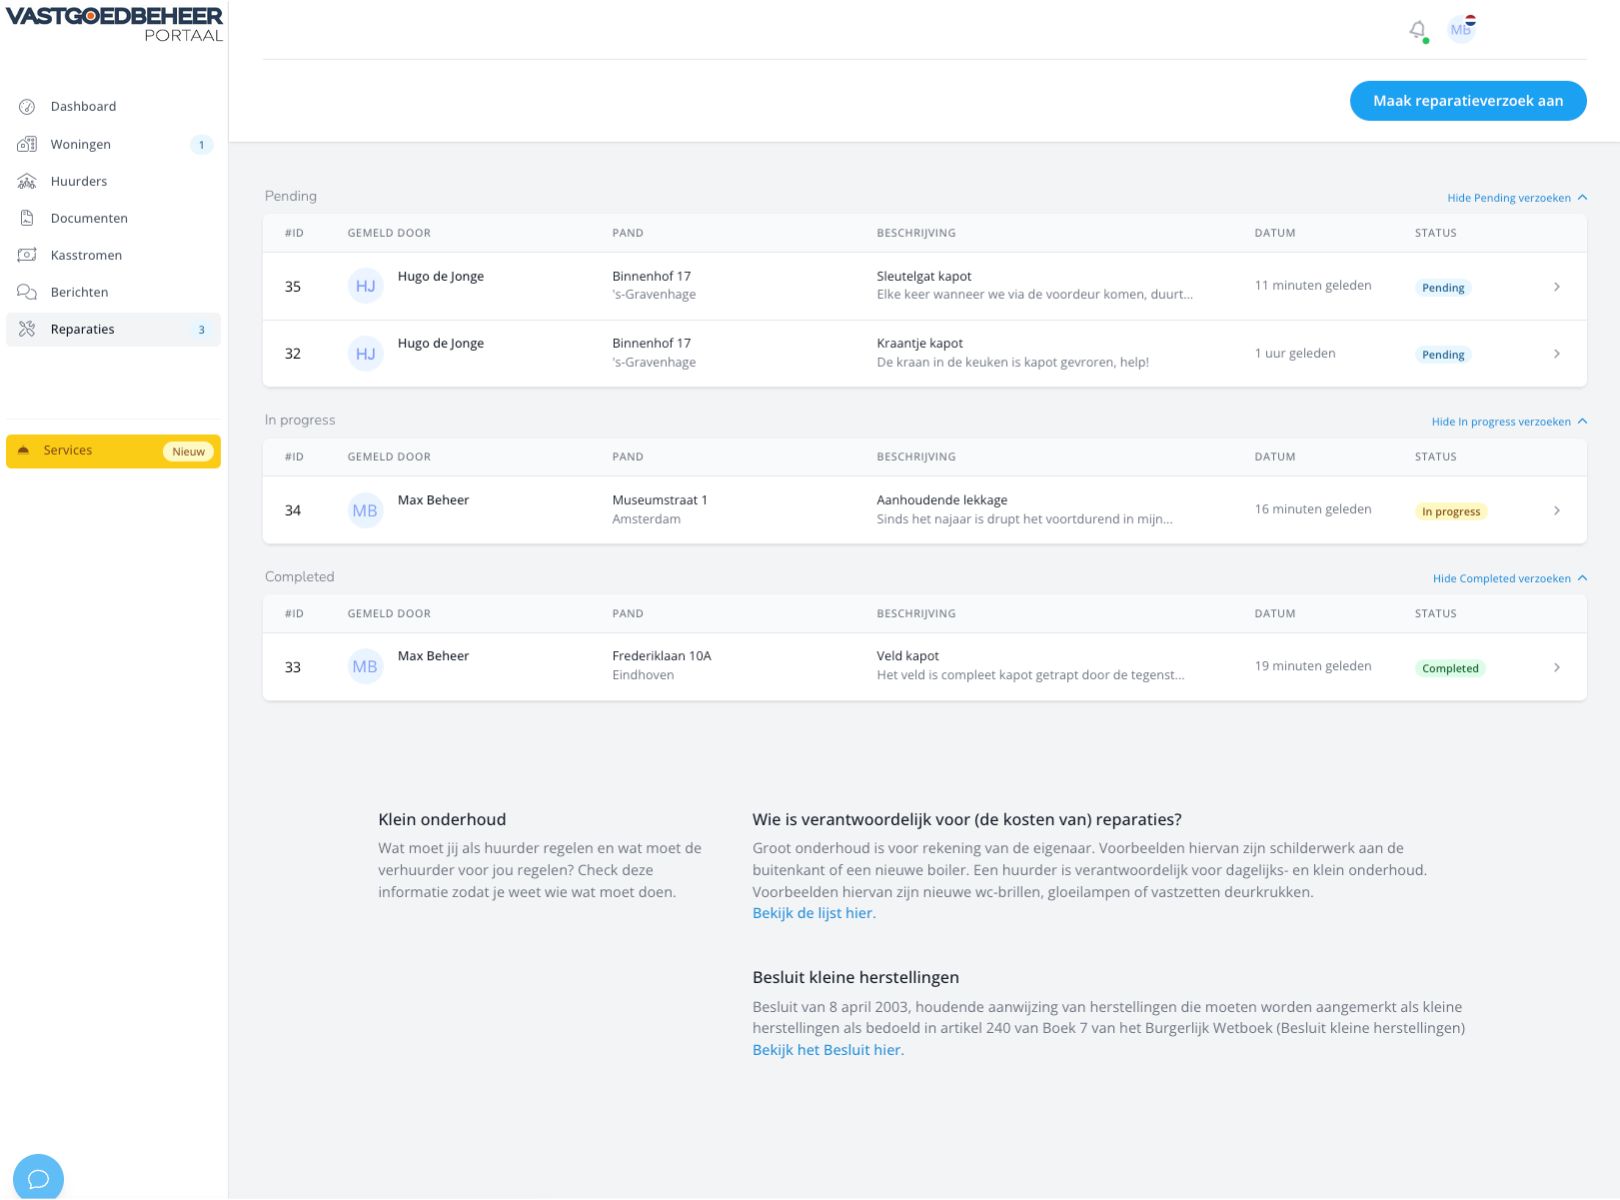Click the notification bell icon
The height and width of the screenshot is (1200, 1620).
[1417, 30]
